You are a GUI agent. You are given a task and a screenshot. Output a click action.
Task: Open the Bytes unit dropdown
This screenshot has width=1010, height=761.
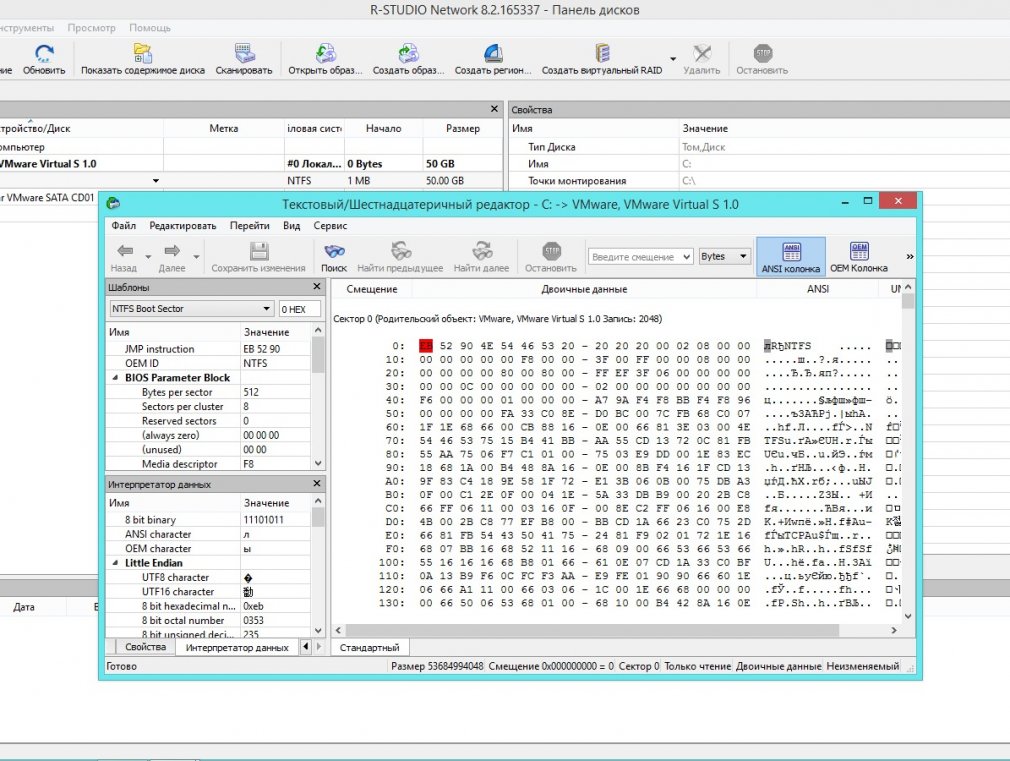725,256
